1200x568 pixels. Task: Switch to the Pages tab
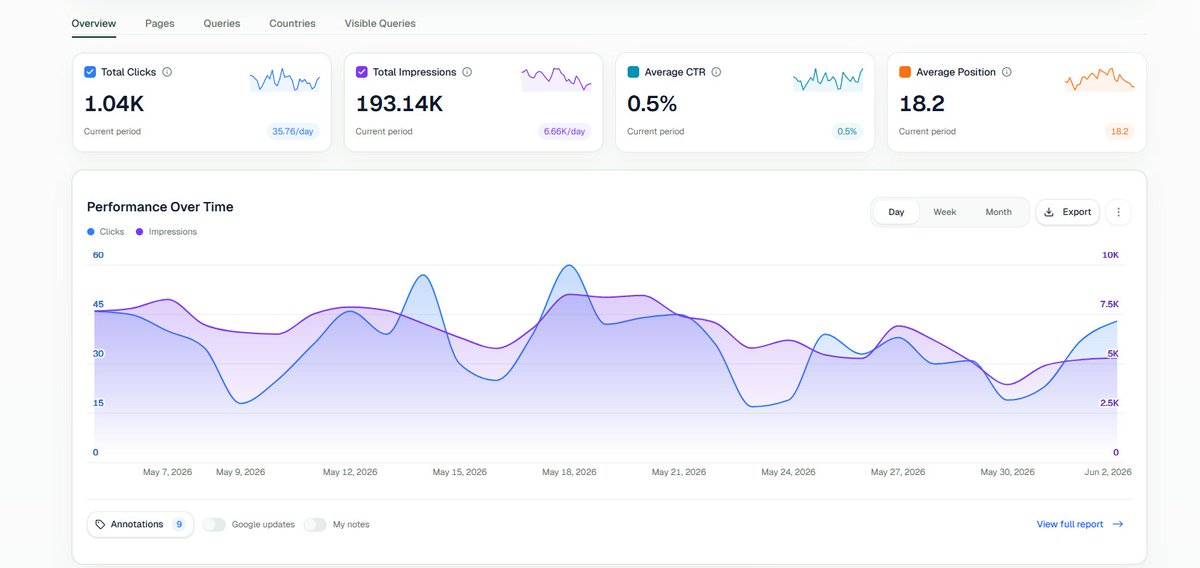[159, 23]
